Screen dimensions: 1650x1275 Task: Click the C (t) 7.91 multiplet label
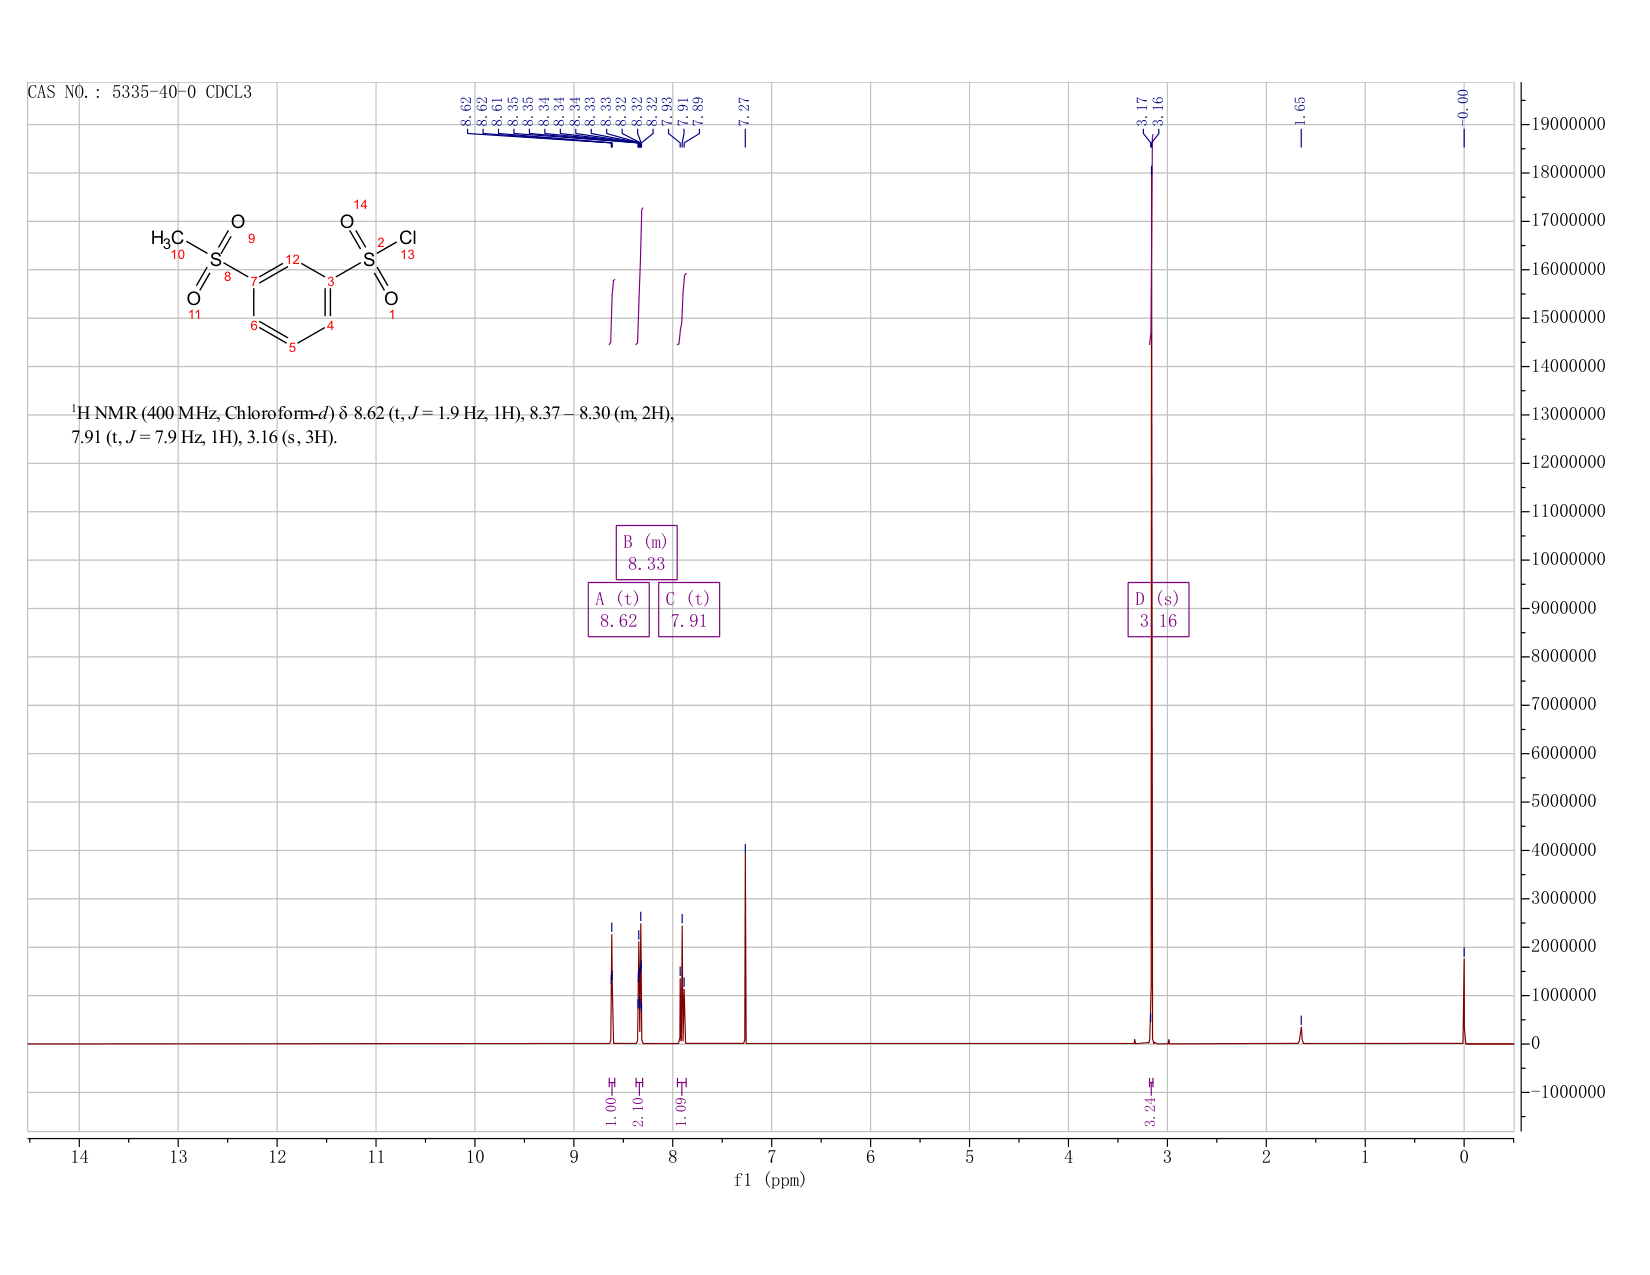coord(689,609)
